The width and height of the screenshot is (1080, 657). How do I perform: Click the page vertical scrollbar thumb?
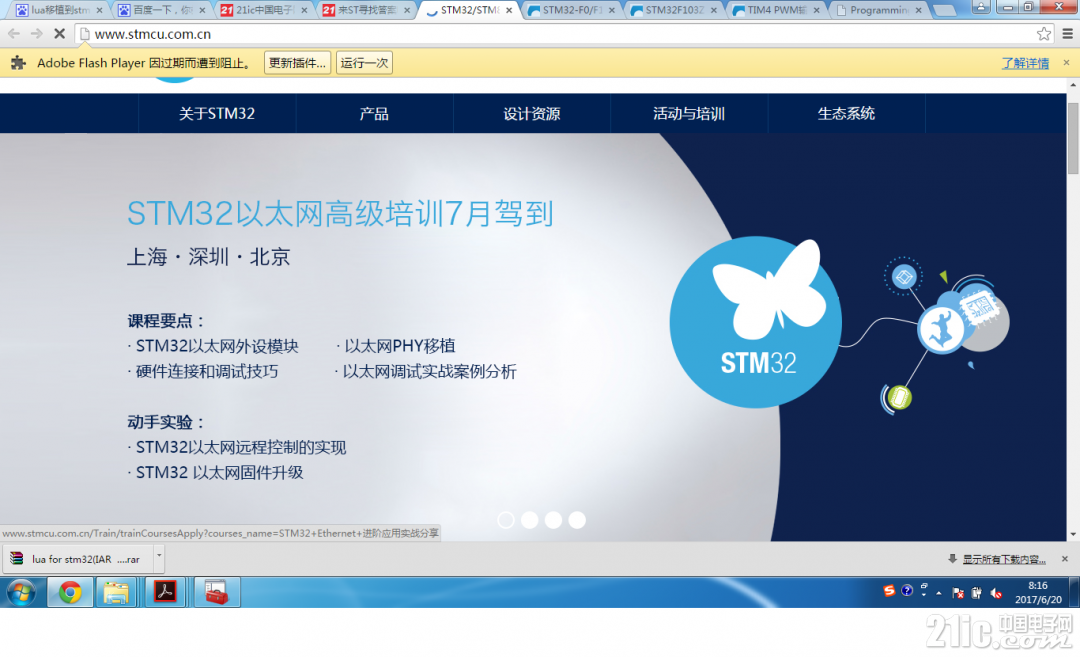(x=1073, y=138)
